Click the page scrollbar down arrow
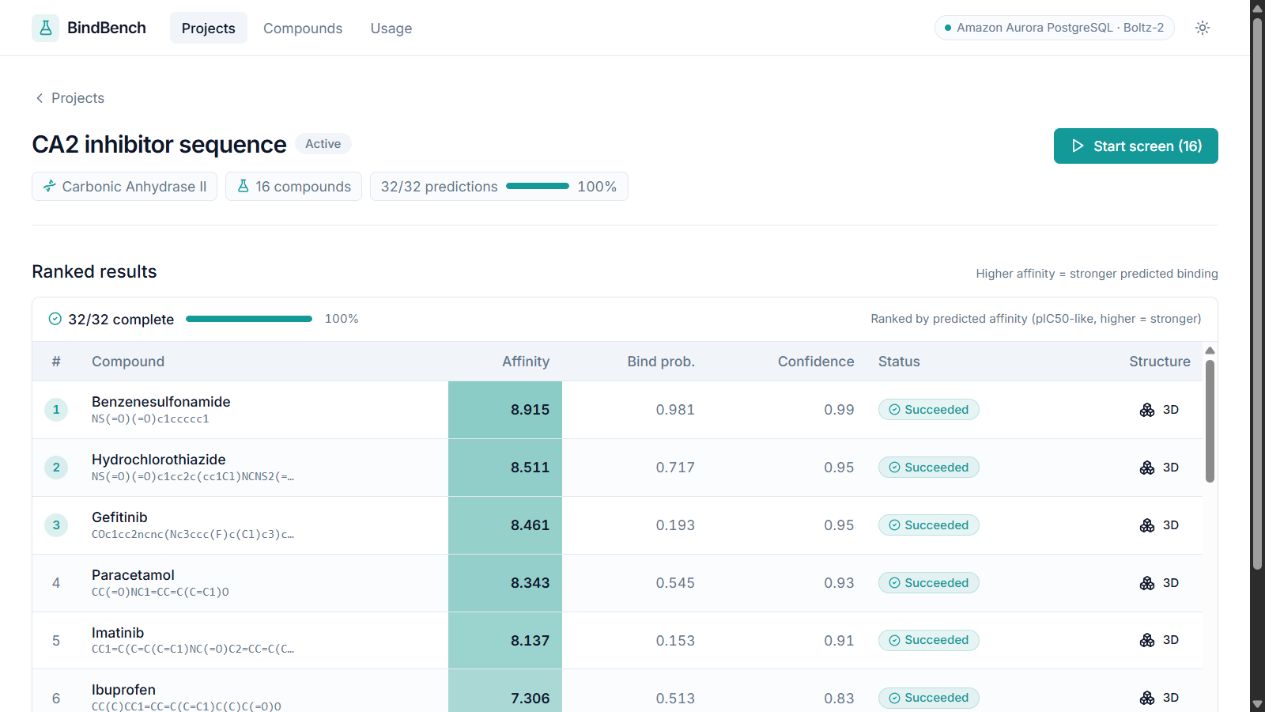The image size is (1265, 712). pyautogui.click(x=1257, y=703)
